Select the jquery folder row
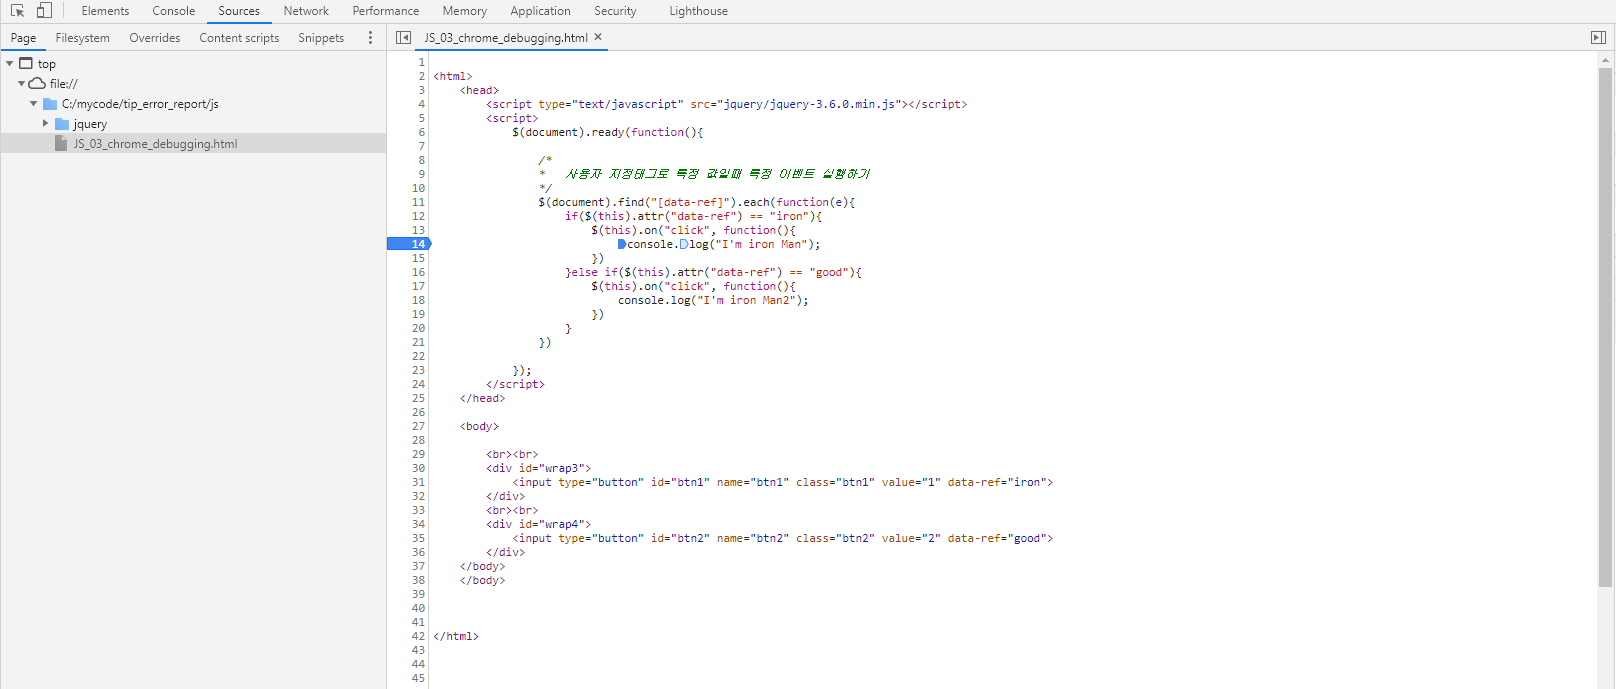The image size is (1616, 689). point(193,124)
